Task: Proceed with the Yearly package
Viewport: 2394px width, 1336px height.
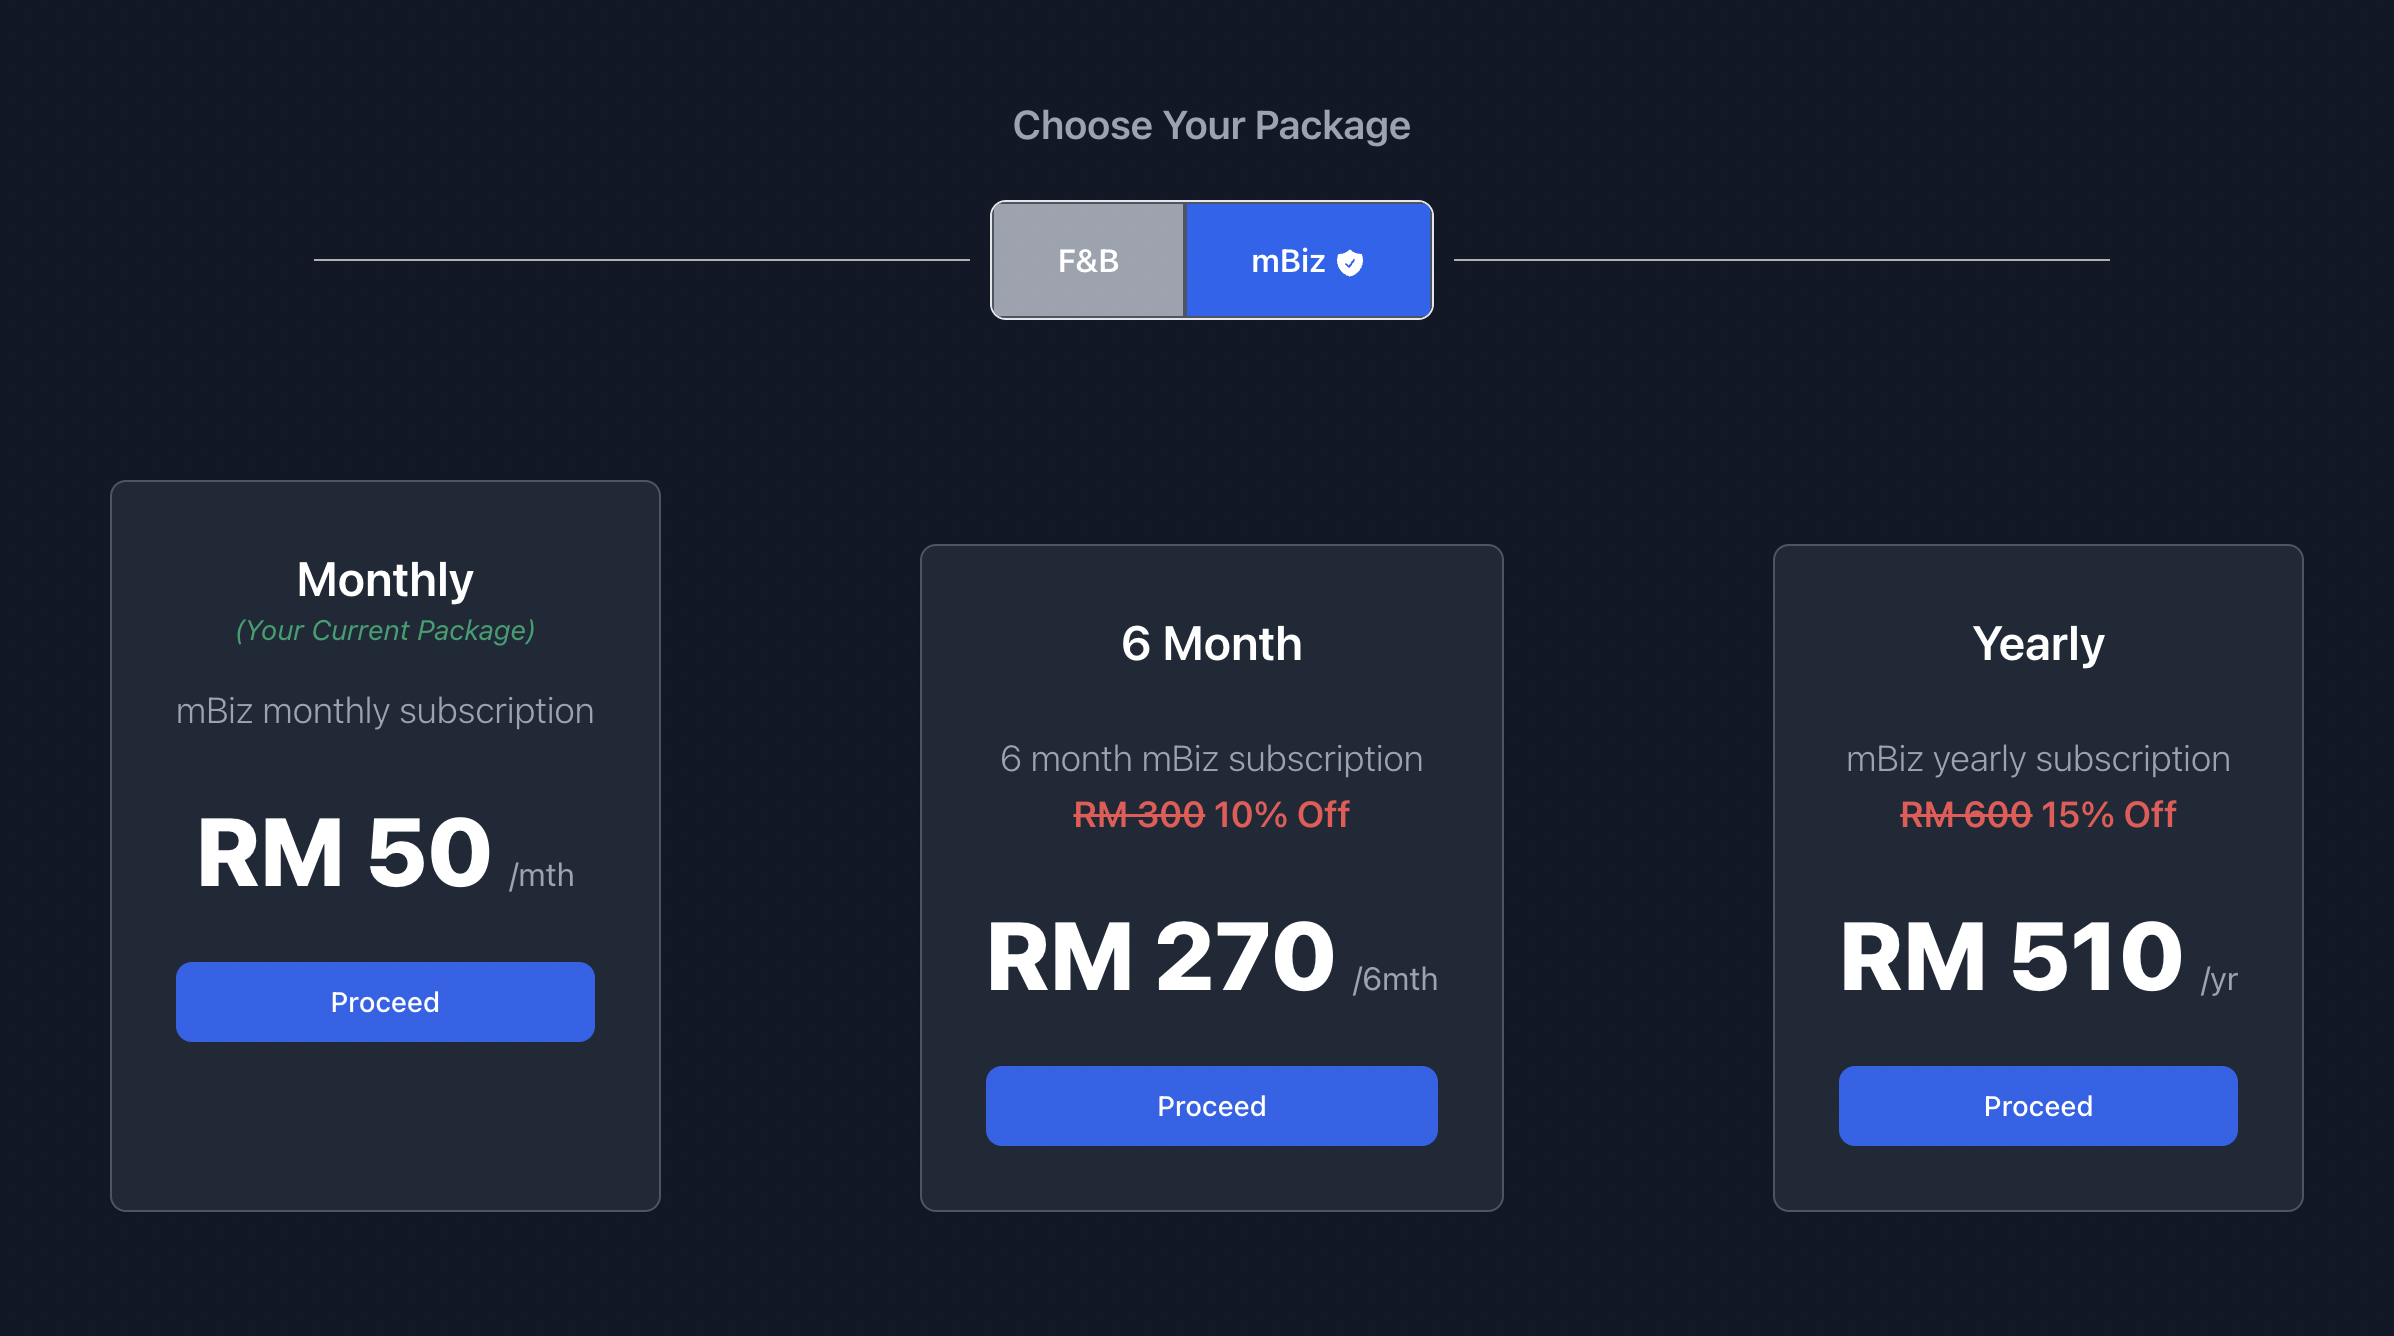Action: [x=2037, y=1106]
